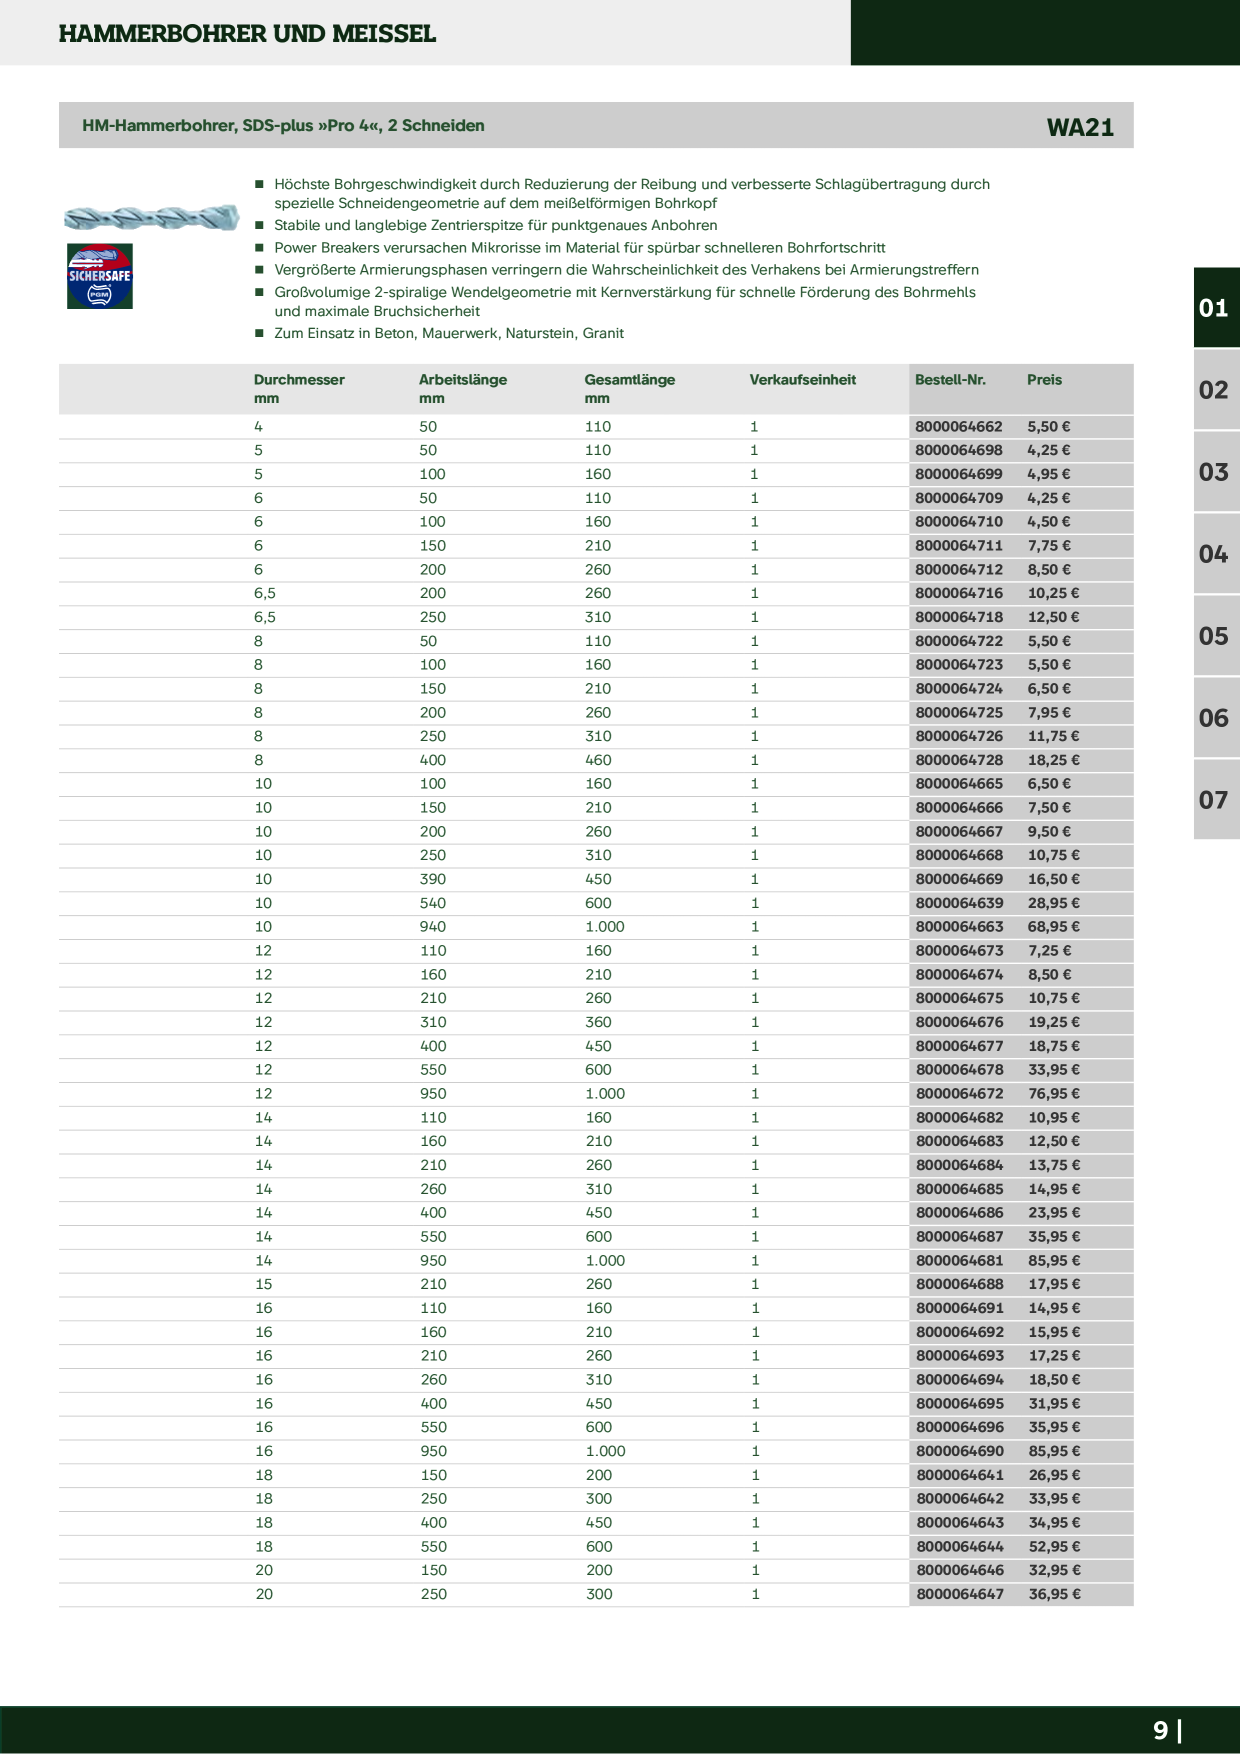Select order number 8000064681
The height and width of the screenshot is (1754, 1240).
[x=959, y=1261]
